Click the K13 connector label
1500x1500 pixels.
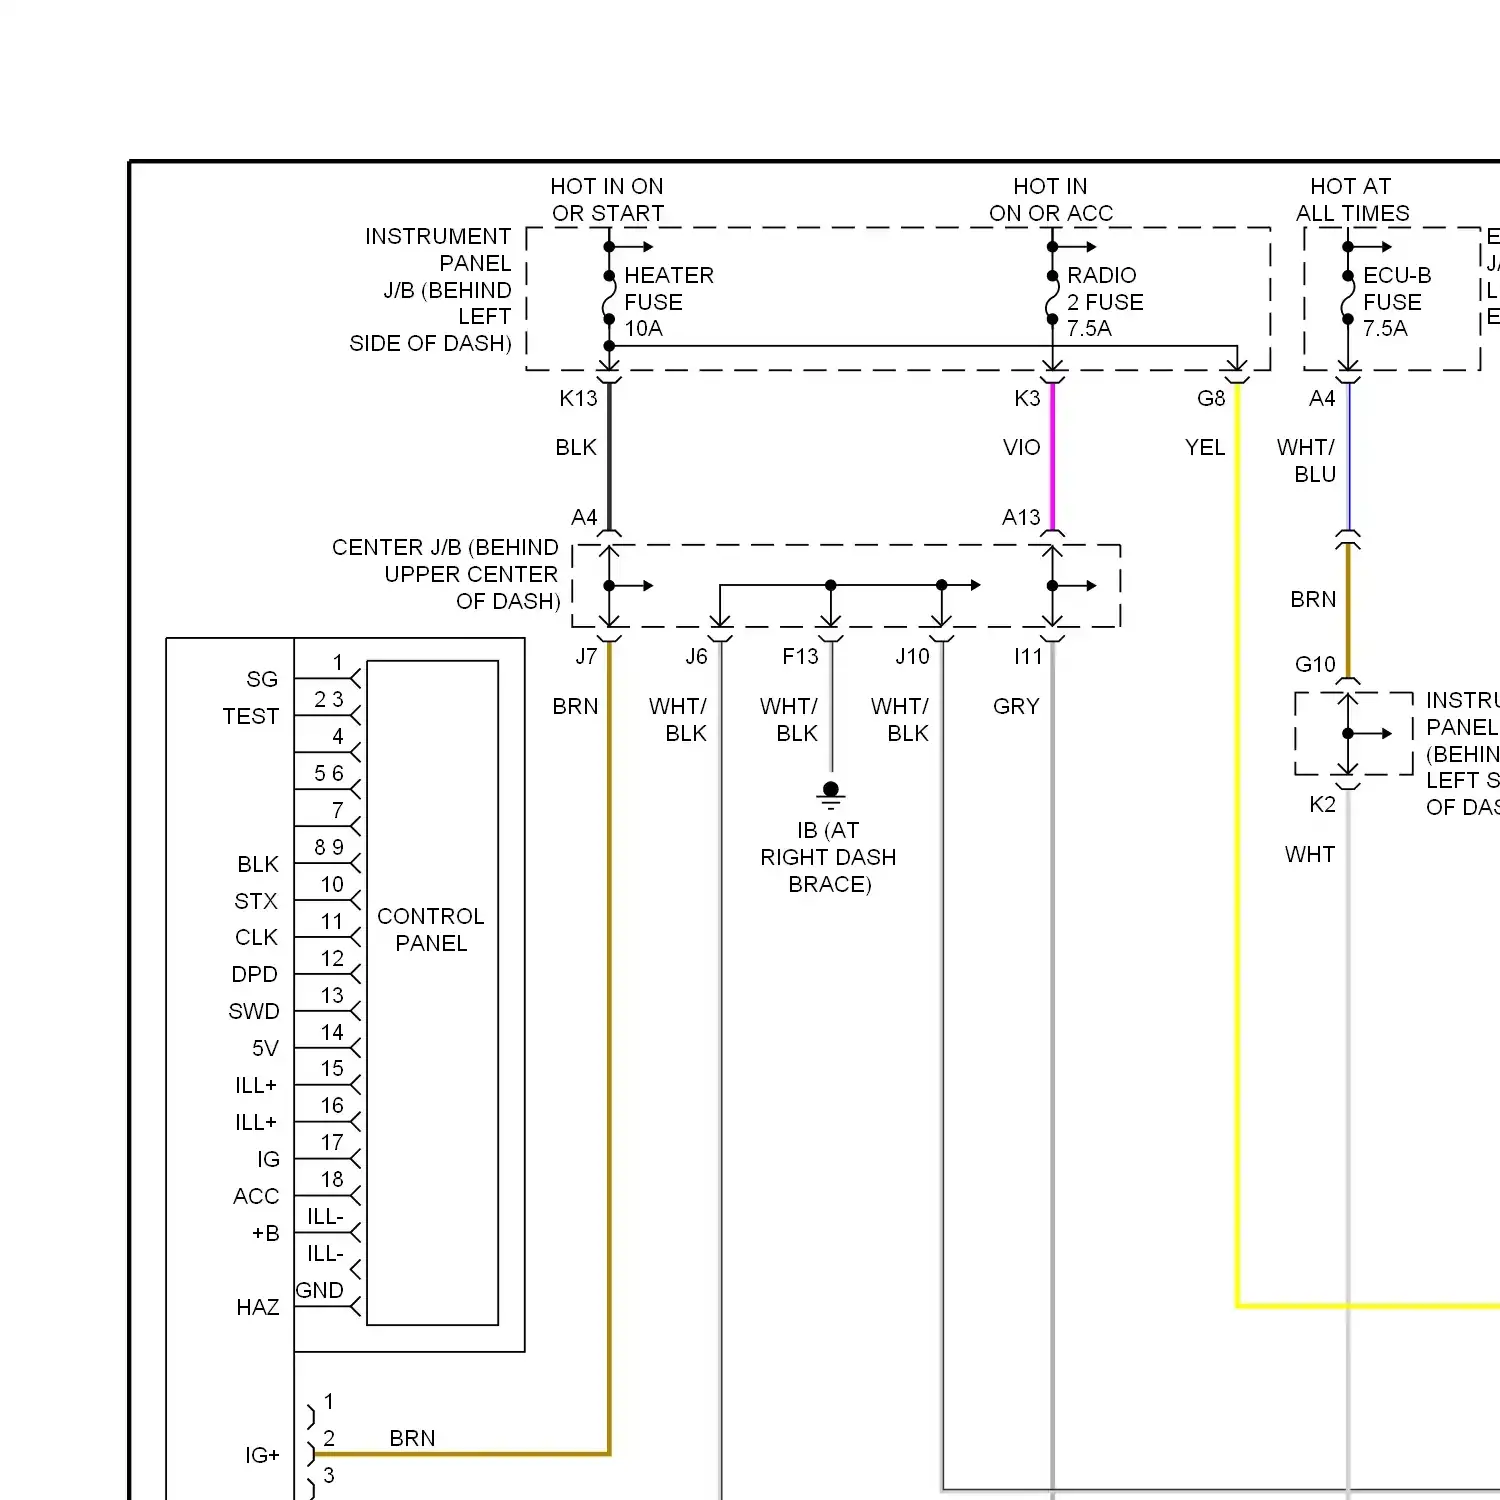(578, 399)
